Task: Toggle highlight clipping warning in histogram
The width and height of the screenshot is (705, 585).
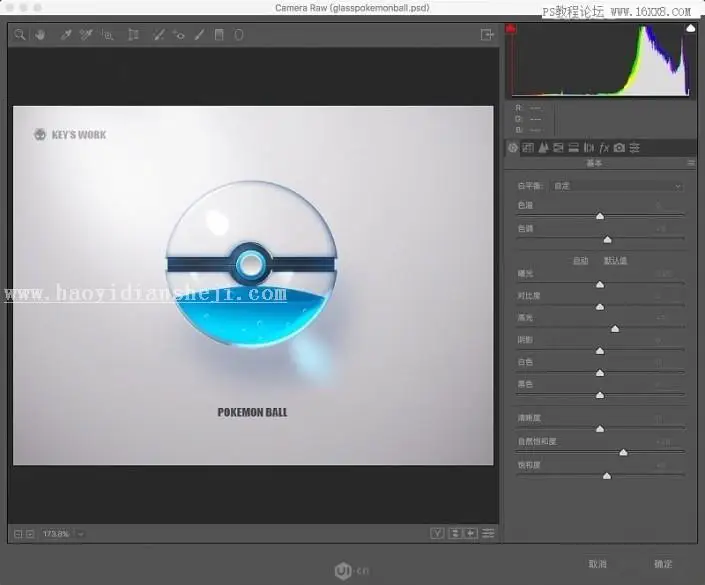Action: click(691, 28)
